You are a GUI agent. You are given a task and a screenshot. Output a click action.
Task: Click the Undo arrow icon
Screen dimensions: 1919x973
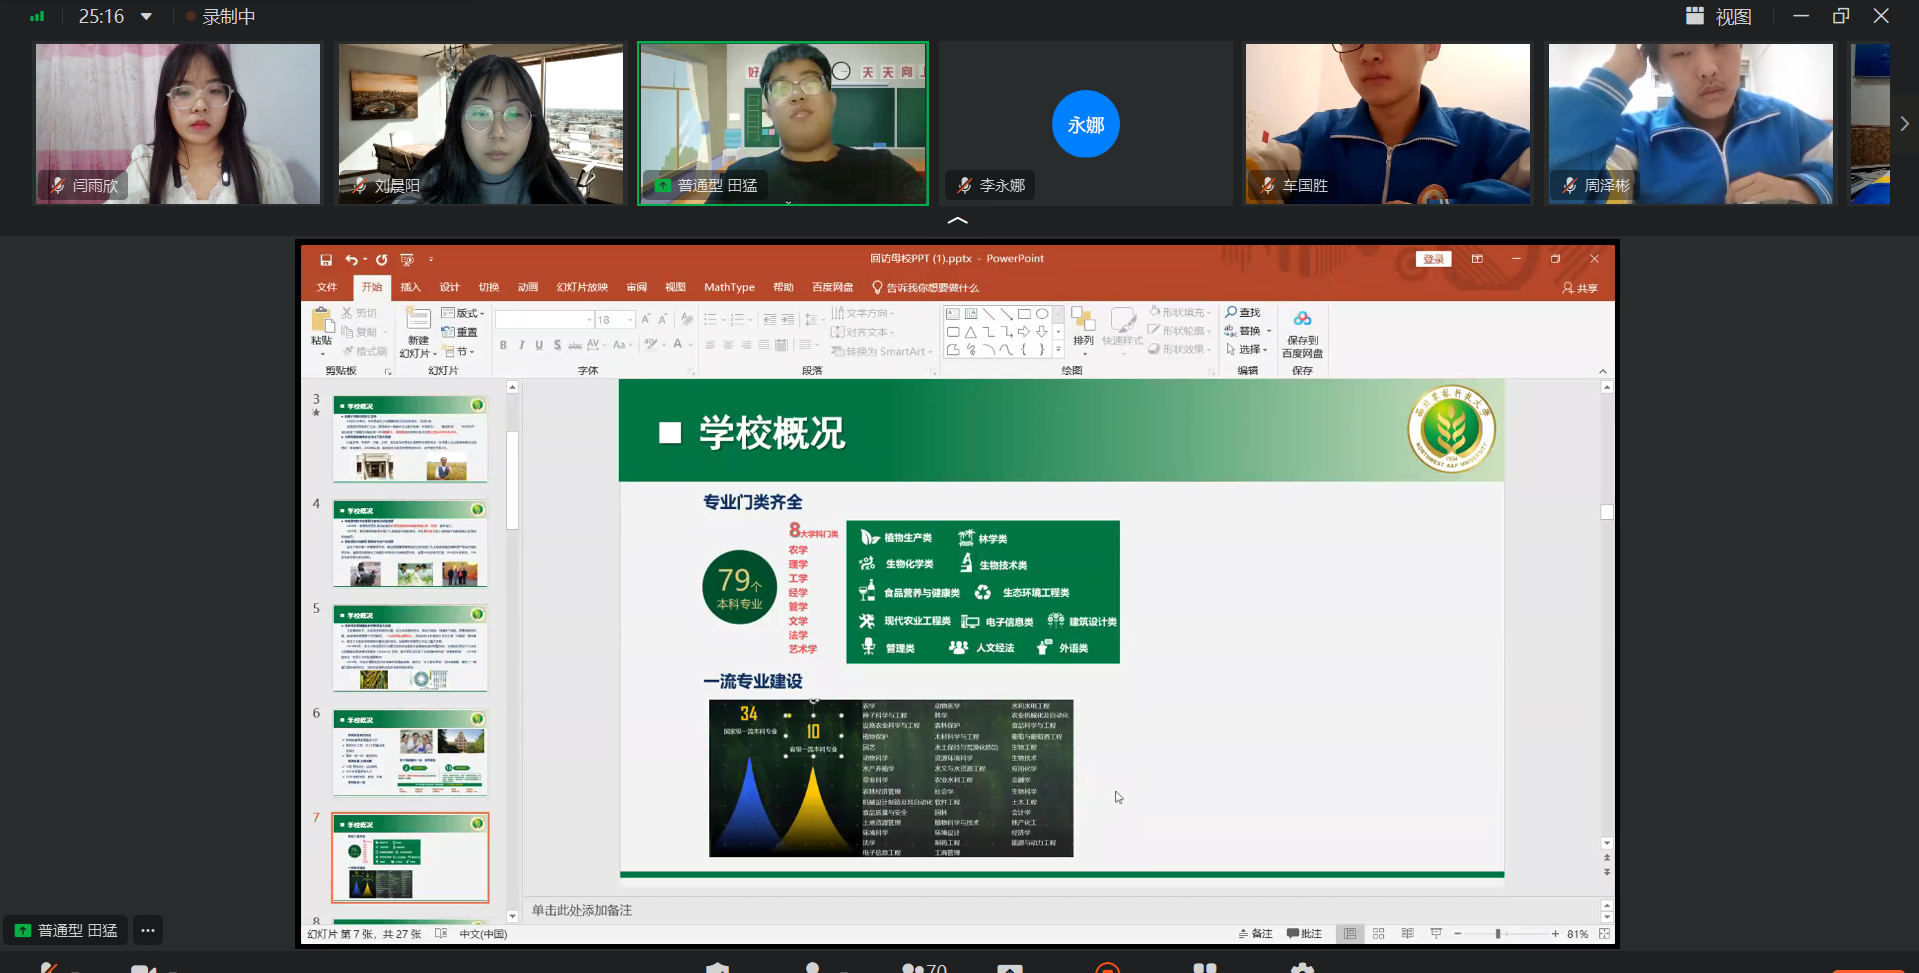click(x=351, y=260)
